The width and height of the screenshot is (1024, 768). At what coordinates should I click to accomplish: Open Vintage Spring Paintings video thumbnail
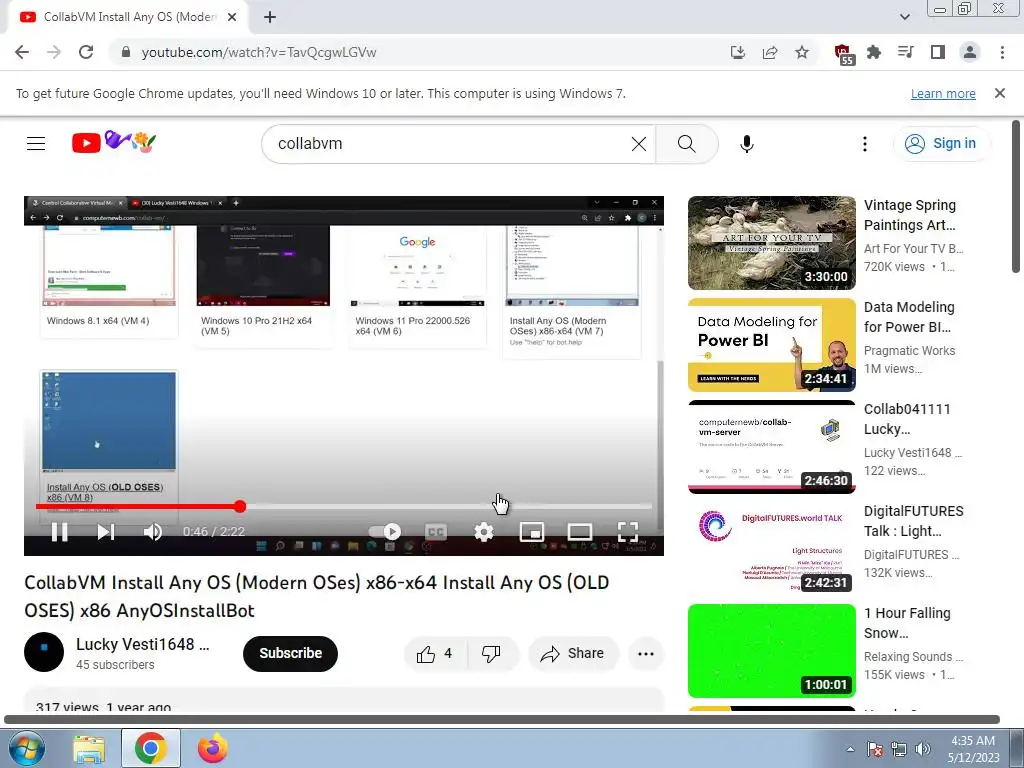pyautogui.click(x=771, y=243)
